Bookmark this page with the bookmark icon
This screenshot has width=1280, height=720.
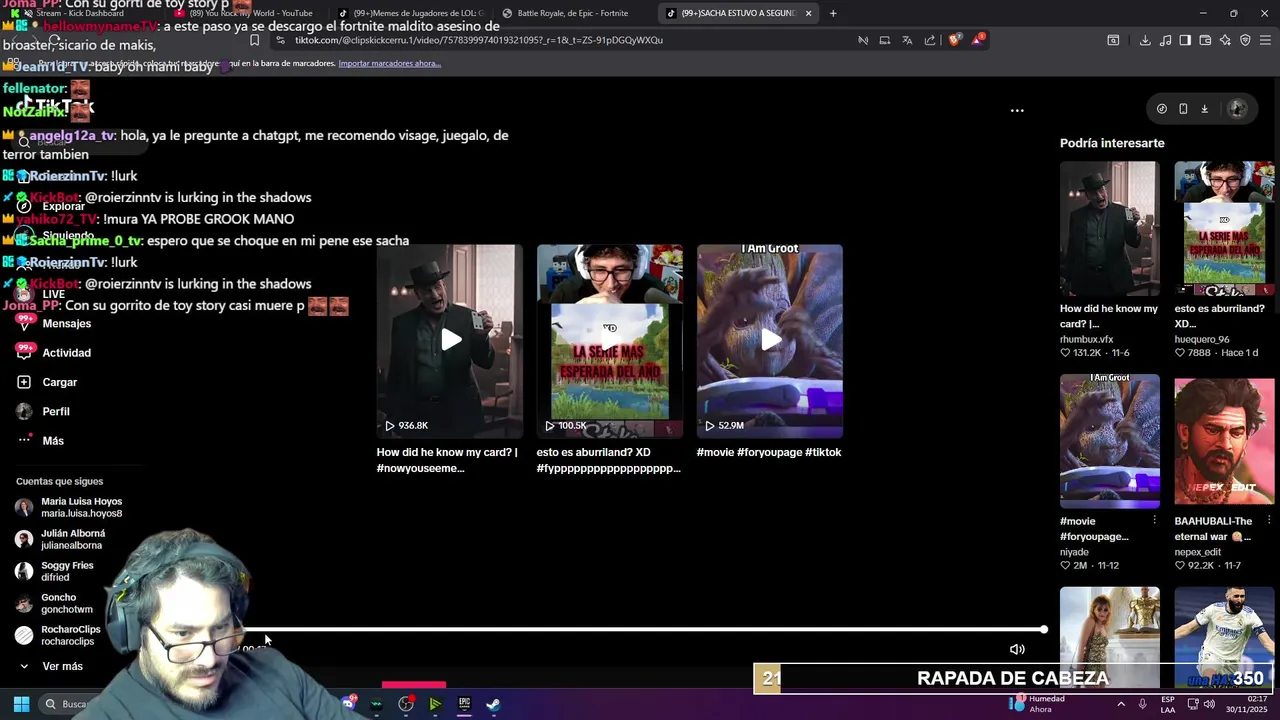(x=254, y=40)
